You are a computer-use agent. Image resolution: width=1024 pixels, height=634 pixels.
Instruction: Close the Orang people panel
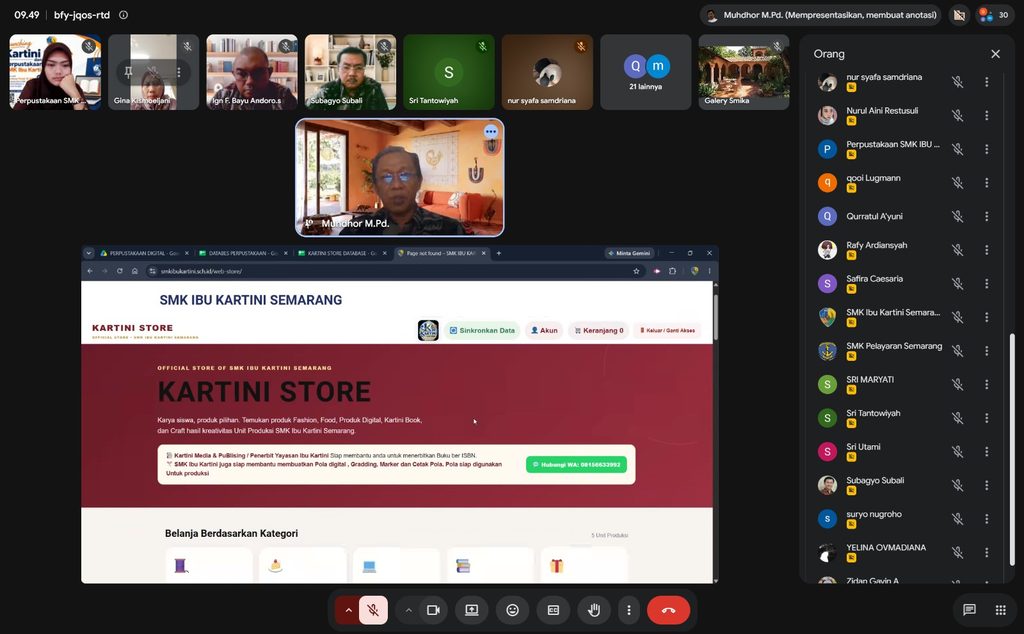pyautogui.click(x=995, y=54)
